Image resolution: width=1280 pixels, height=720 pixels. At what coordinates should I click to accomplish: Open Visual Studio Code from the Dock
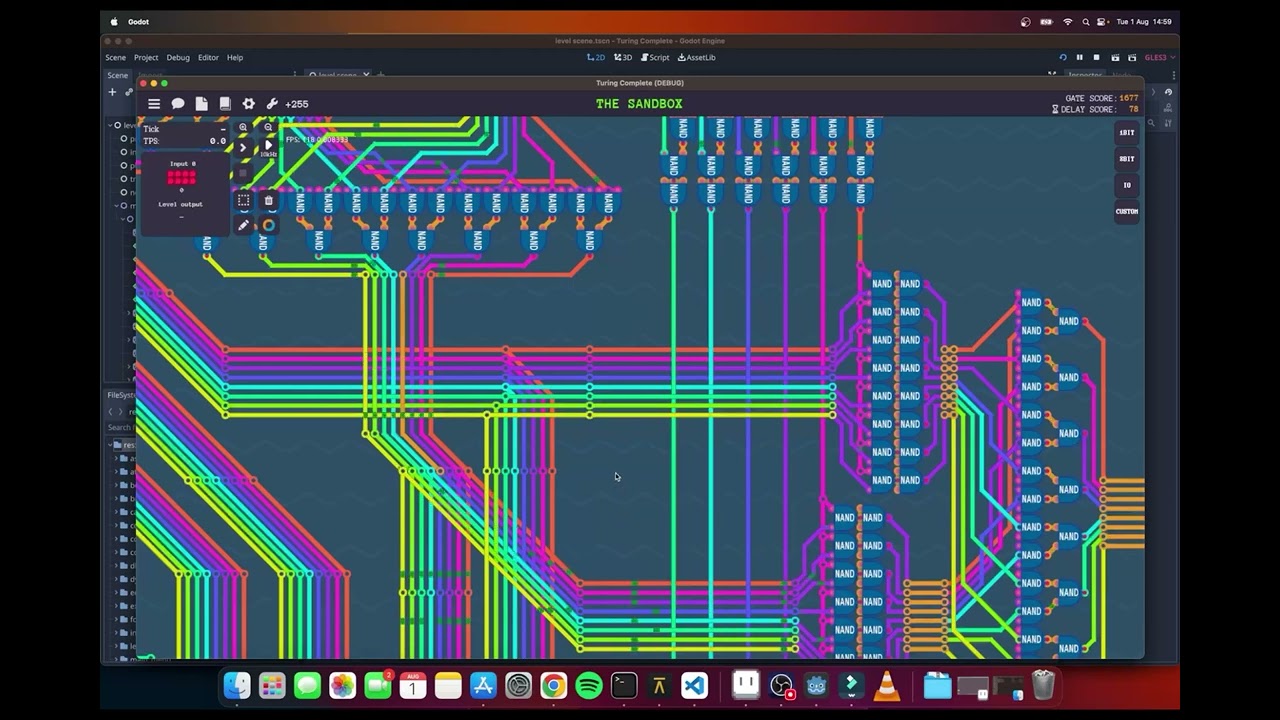pos(694,686)
